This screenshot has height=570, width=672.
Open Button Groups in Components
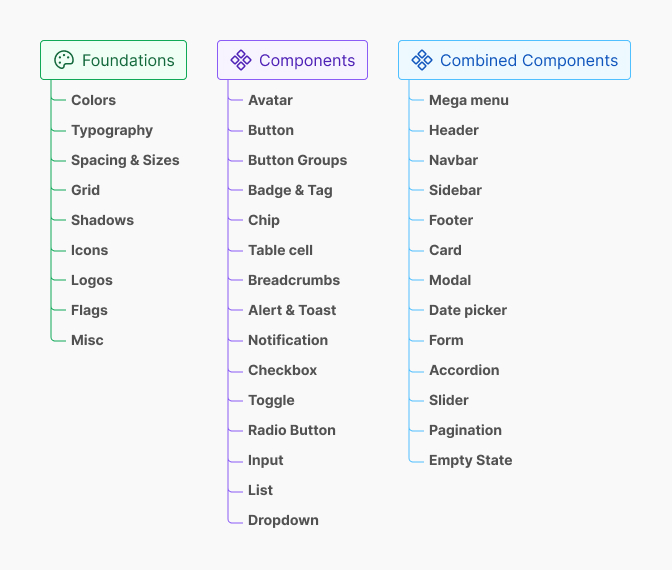tap(297, 160)
